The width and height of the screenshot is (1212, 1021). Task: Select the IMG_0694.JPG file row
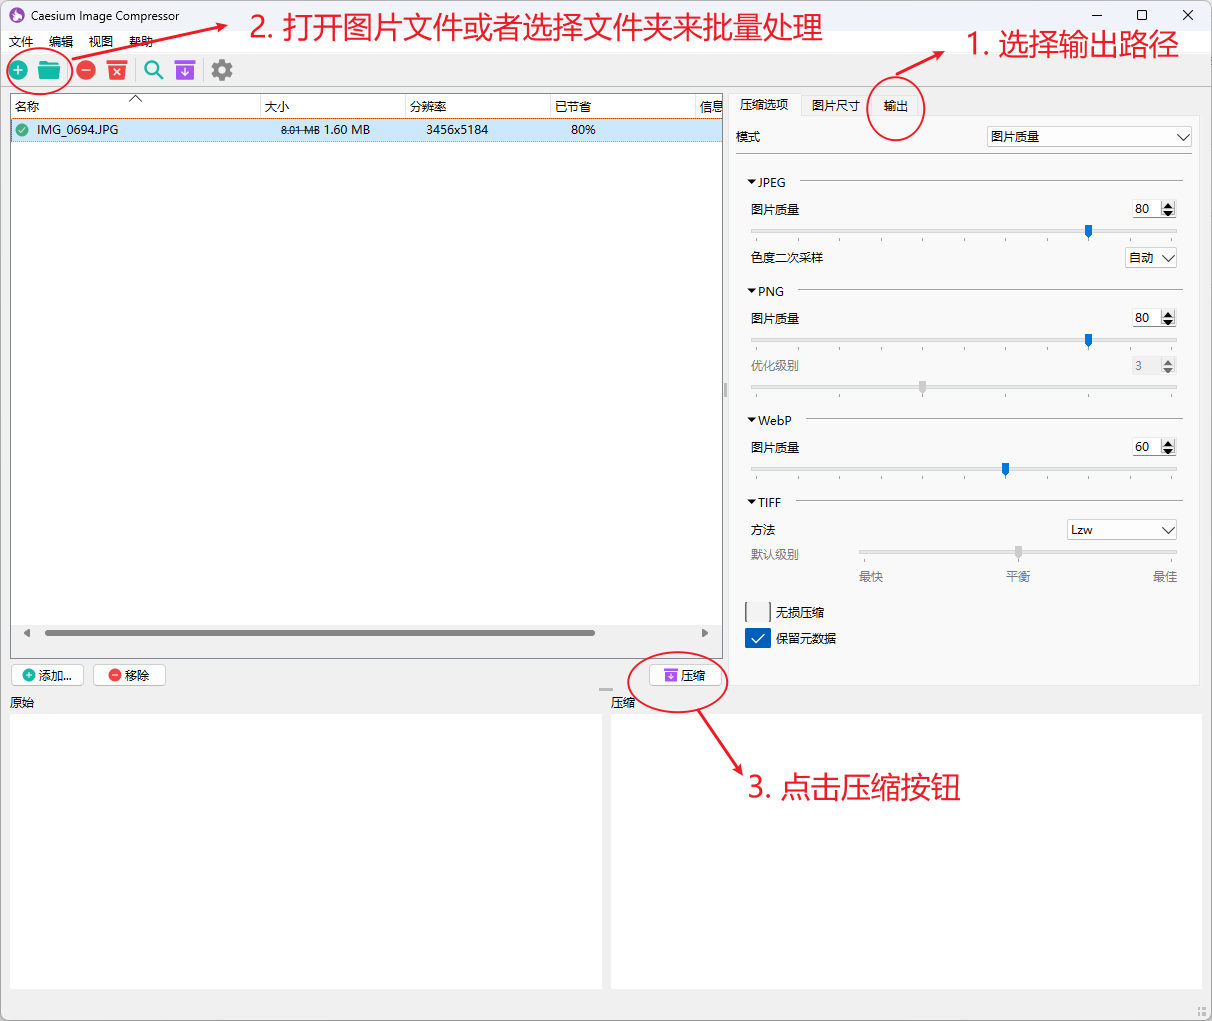point(366,130)
